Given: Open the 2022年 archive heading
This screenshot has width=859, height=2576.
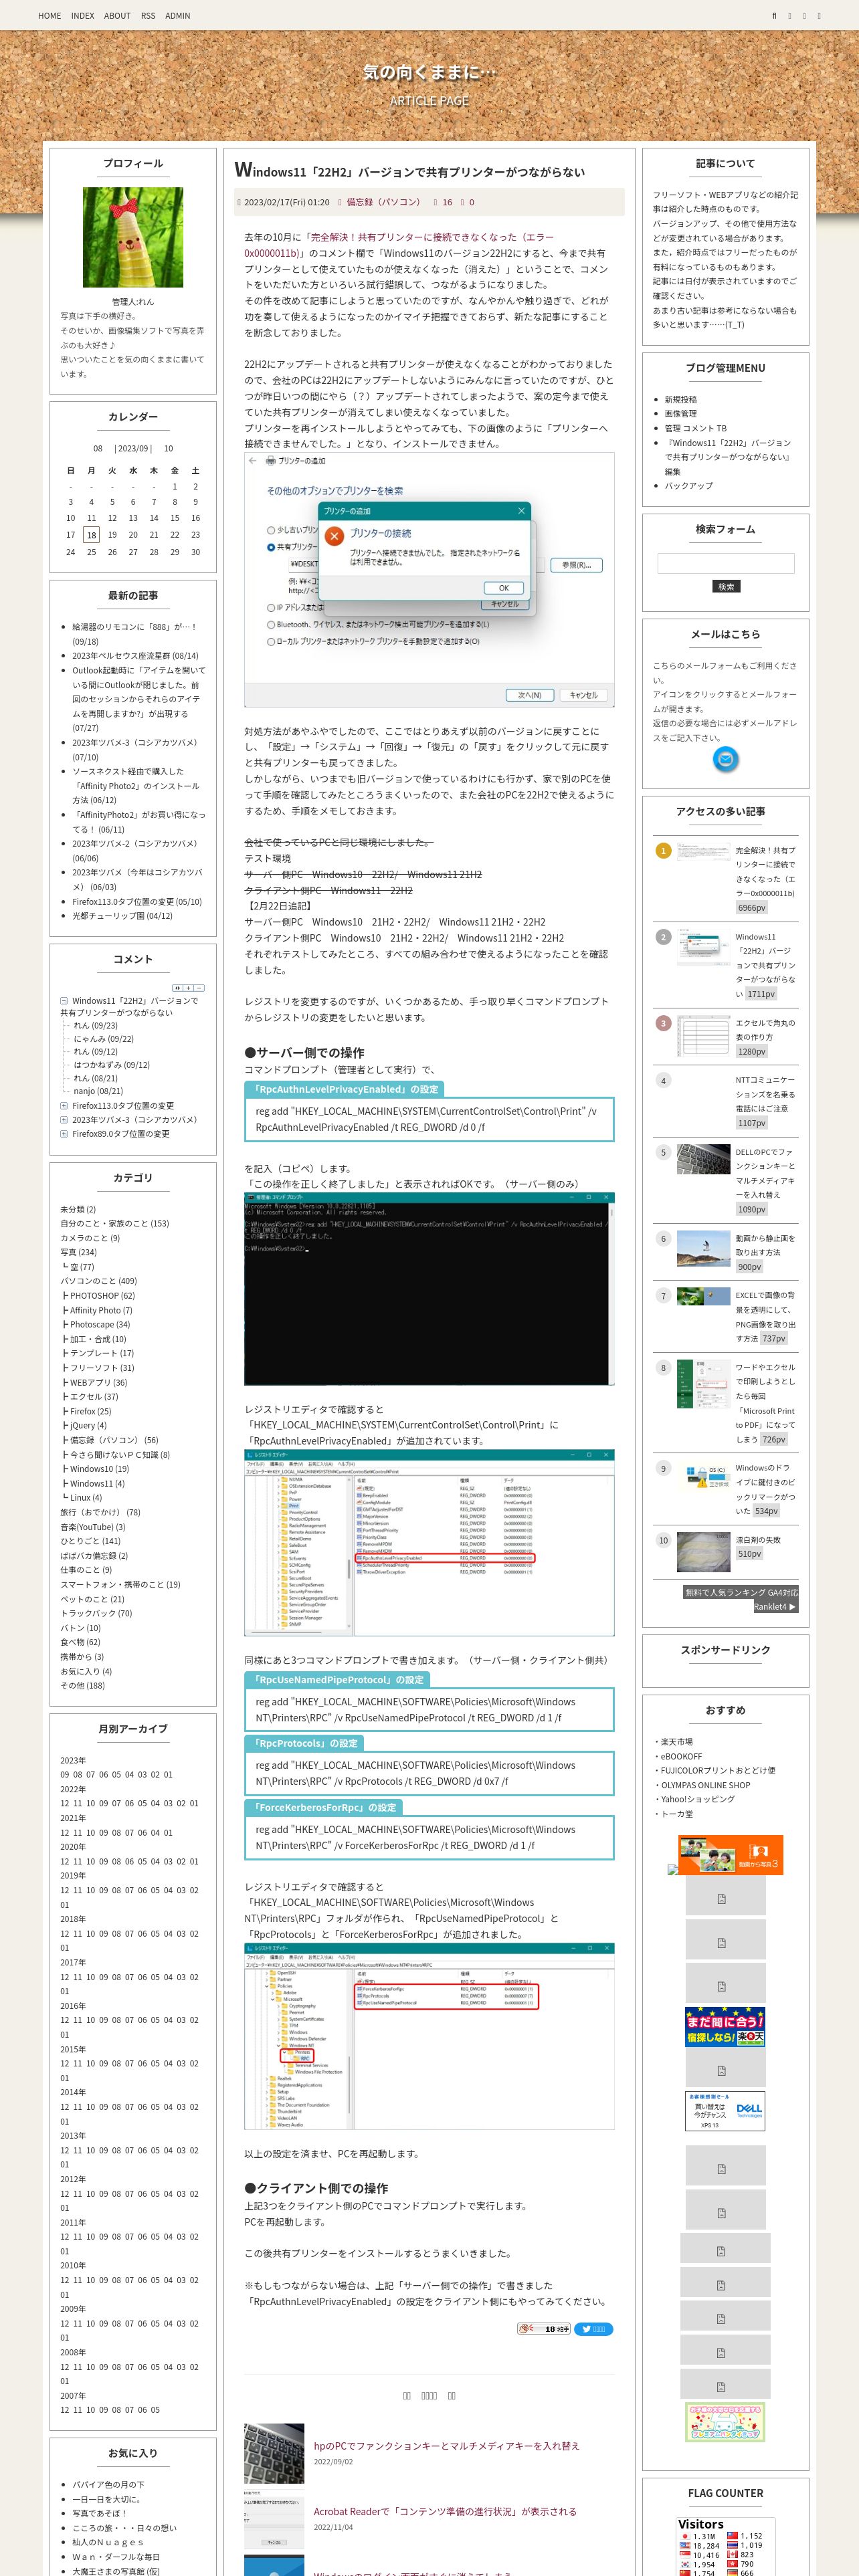Looking at the screenshot, I should [x=73, y=1789].
